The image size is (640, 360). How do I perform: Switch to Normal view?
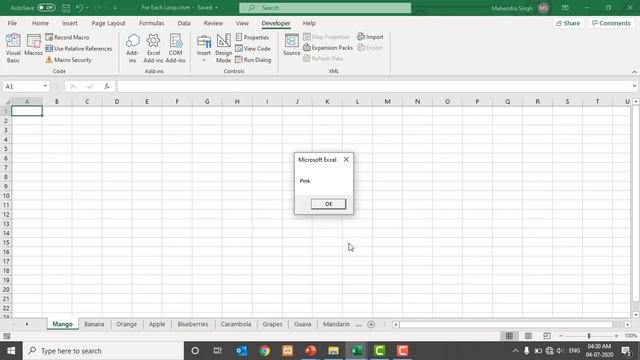[x=509, y=336]
